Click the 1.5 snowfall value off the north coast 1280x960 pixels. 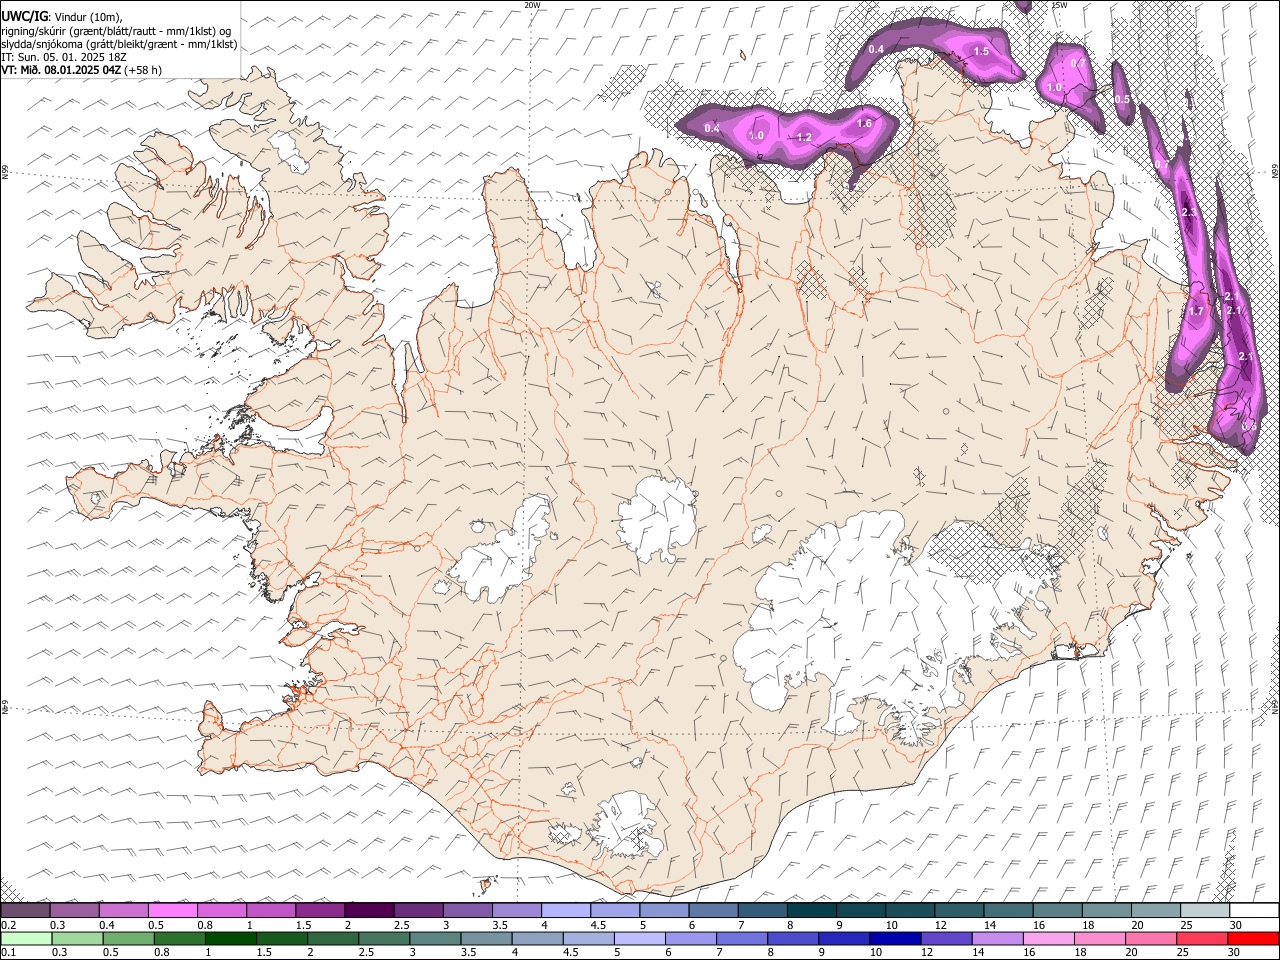click(x=981, y=52)
